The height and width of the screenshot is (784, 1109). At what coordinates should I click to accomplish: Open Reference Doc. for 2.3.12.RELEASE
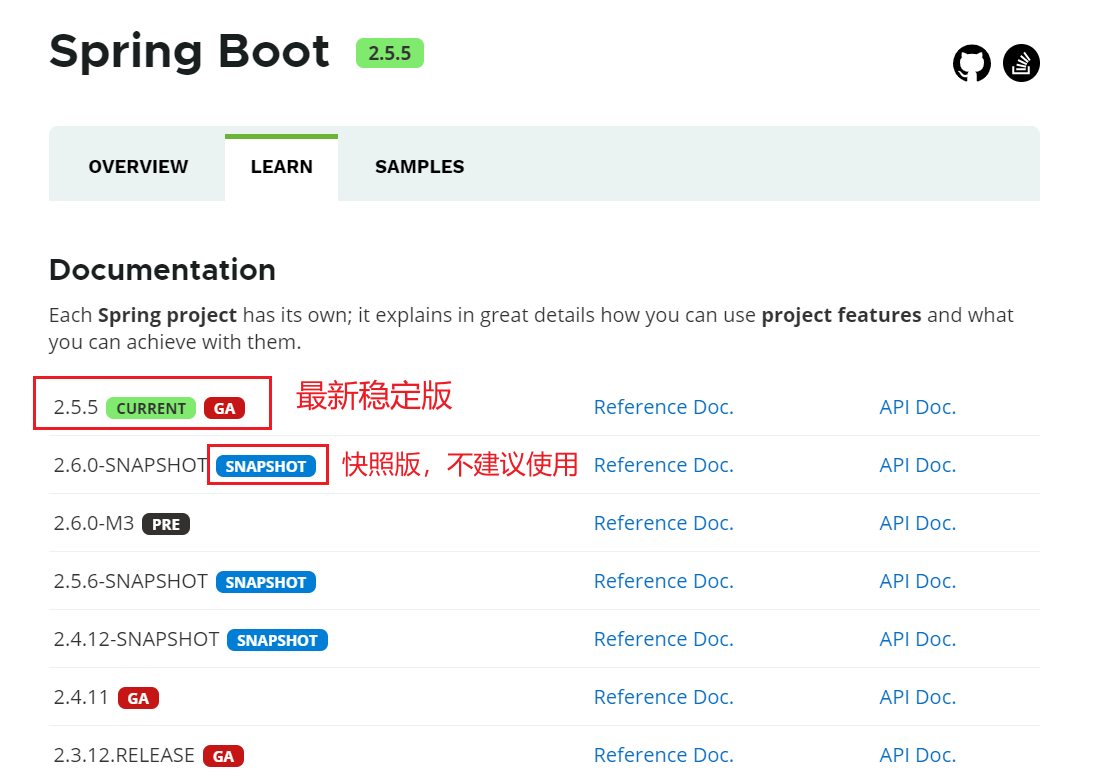coord(663,755)
